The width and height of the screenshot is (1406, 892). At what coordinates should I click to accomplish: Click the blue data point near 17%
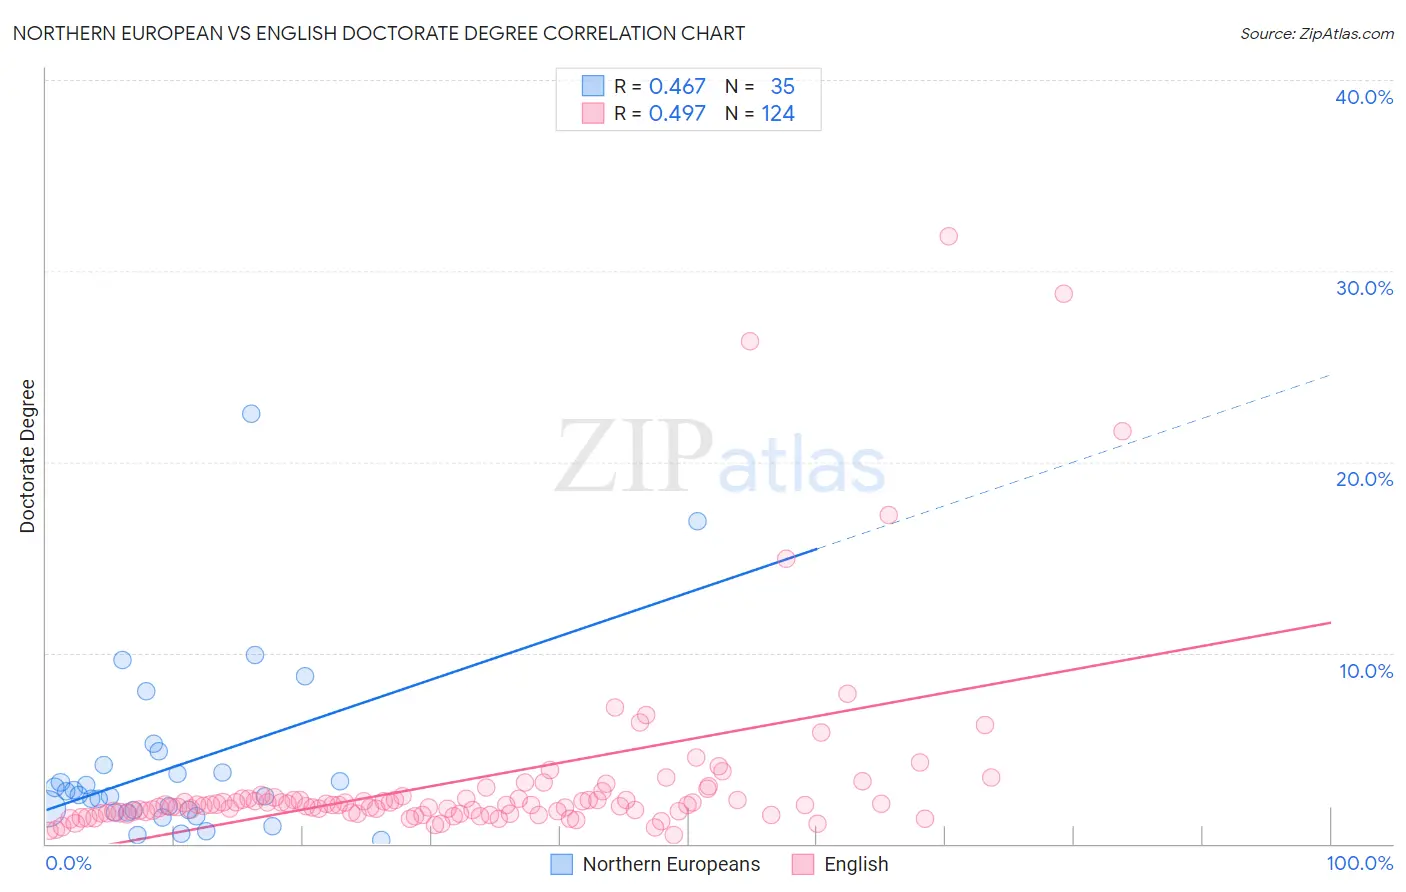click(698, 521)
